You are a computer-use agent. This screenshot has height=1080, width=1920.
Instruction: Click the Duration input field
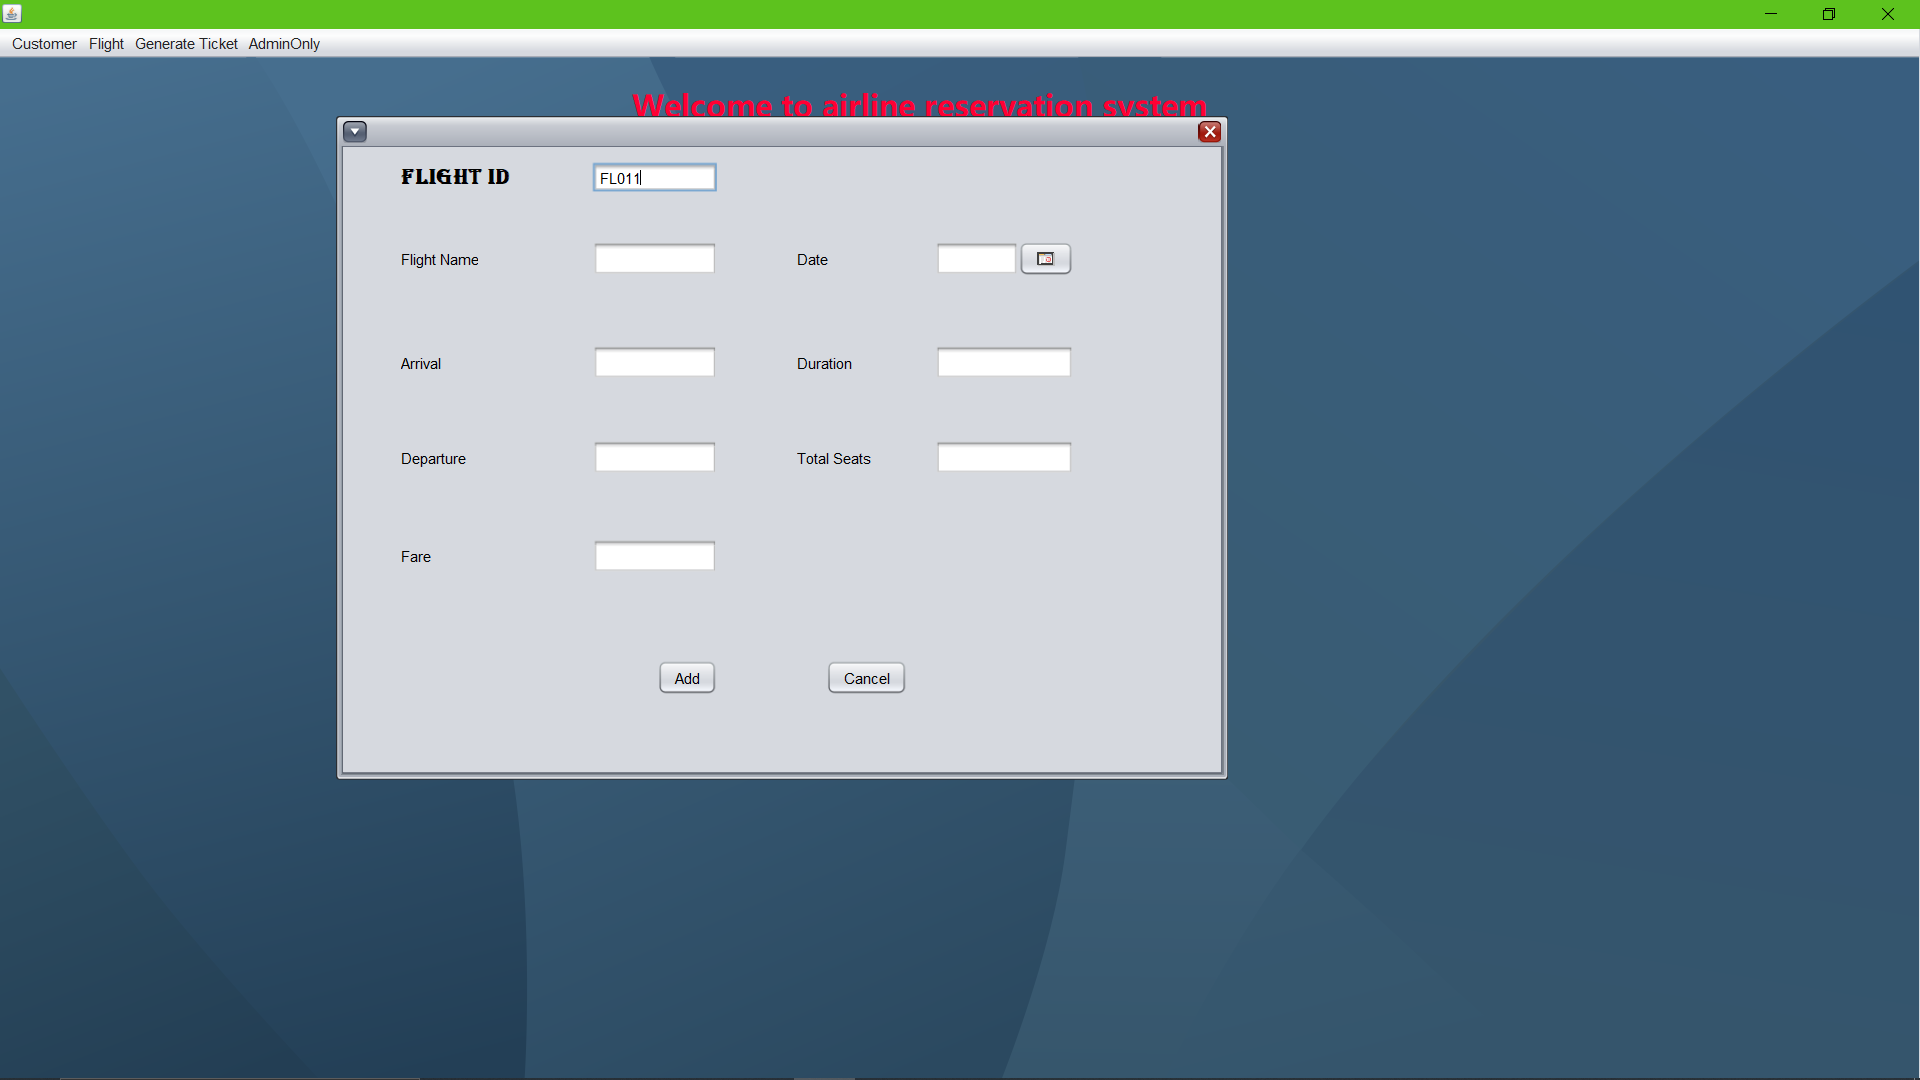point(1003,363)
